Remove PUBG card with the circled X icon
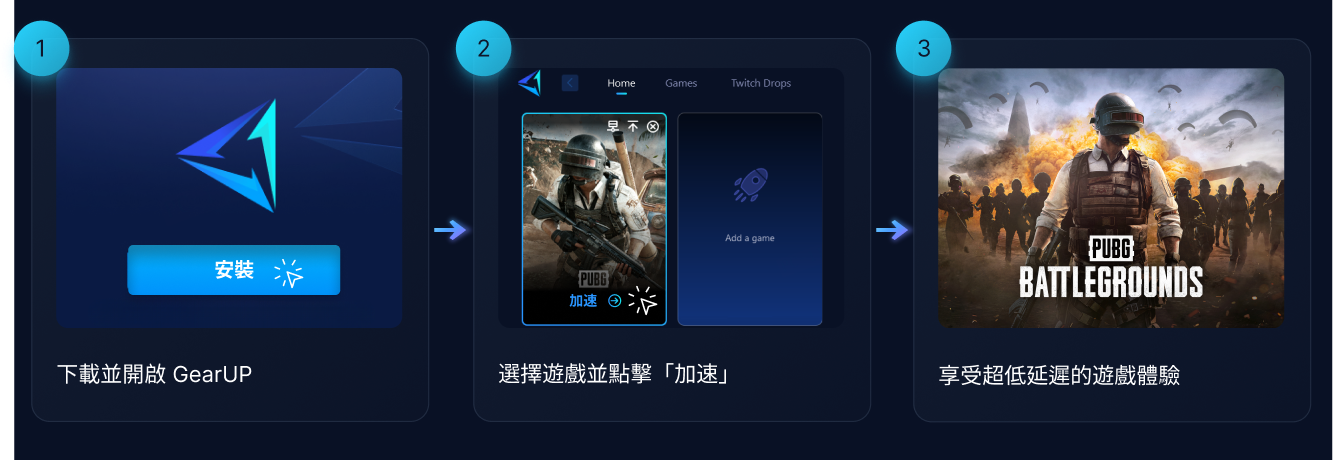Screen dimensions: 1333x460 click(x=653, y=126)
